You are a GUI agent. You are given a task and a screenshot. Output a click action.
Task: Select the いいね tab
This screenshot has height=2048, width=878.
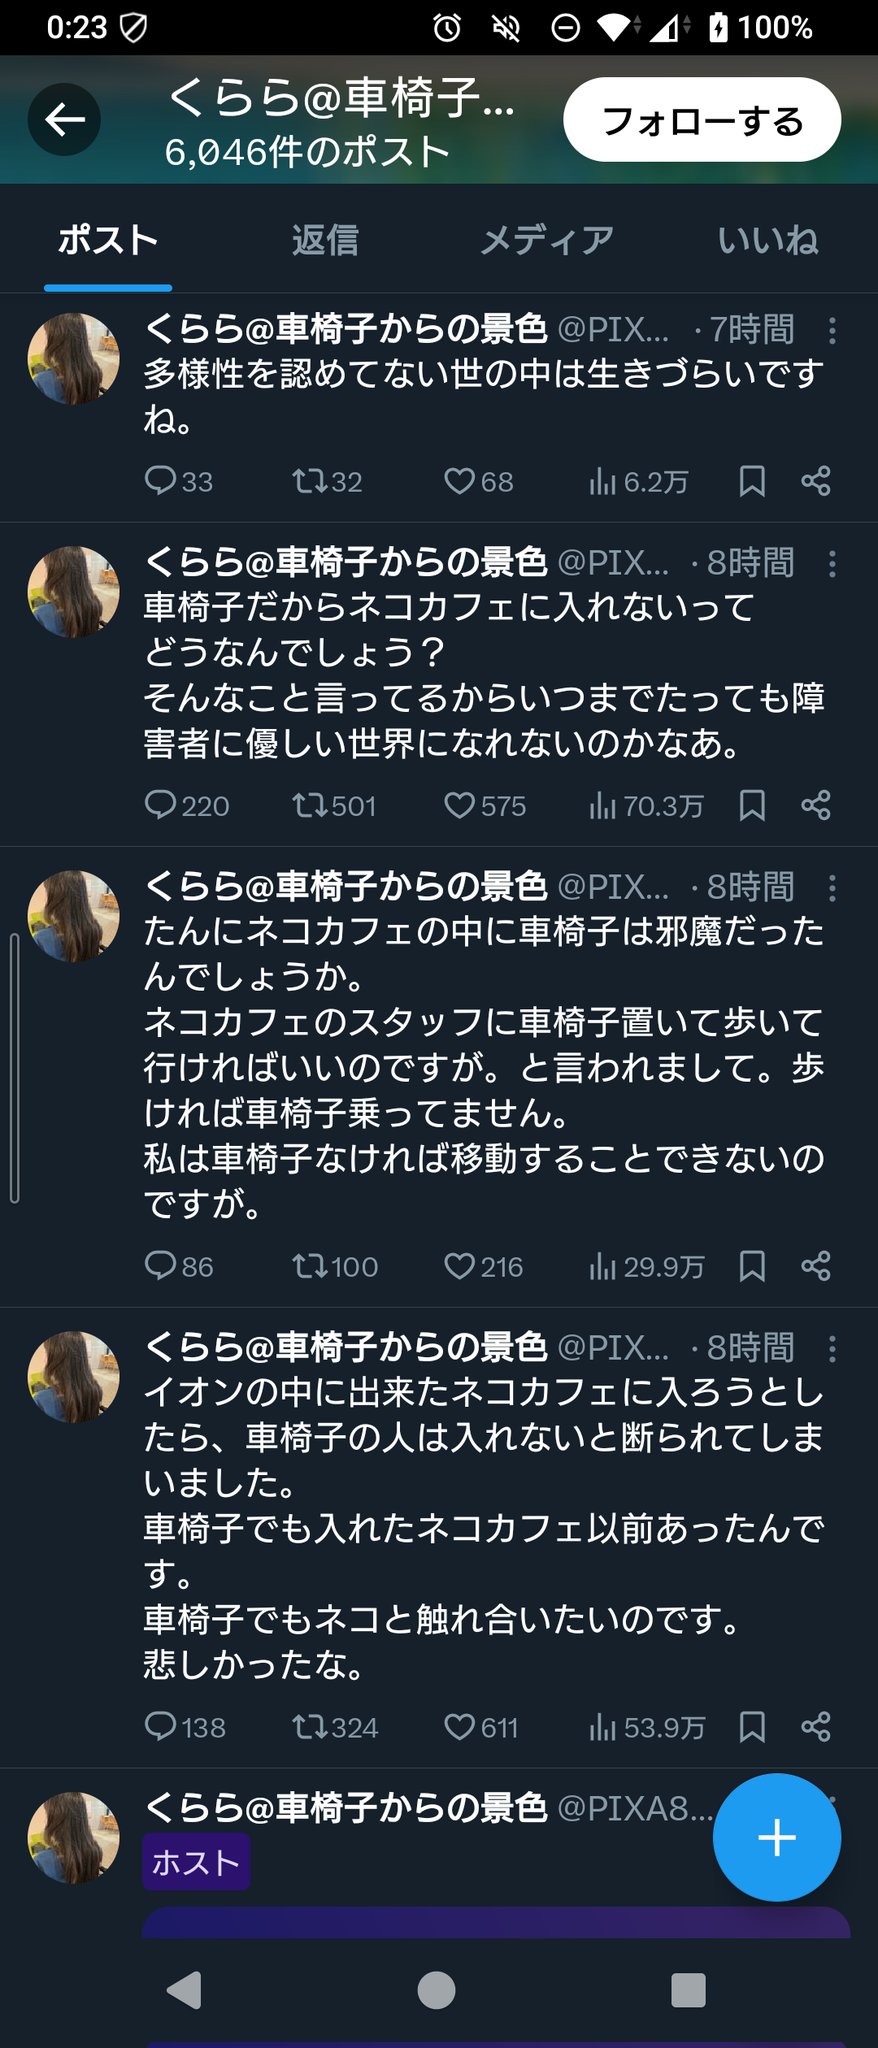pyautogui.click(x=767, y=240)
